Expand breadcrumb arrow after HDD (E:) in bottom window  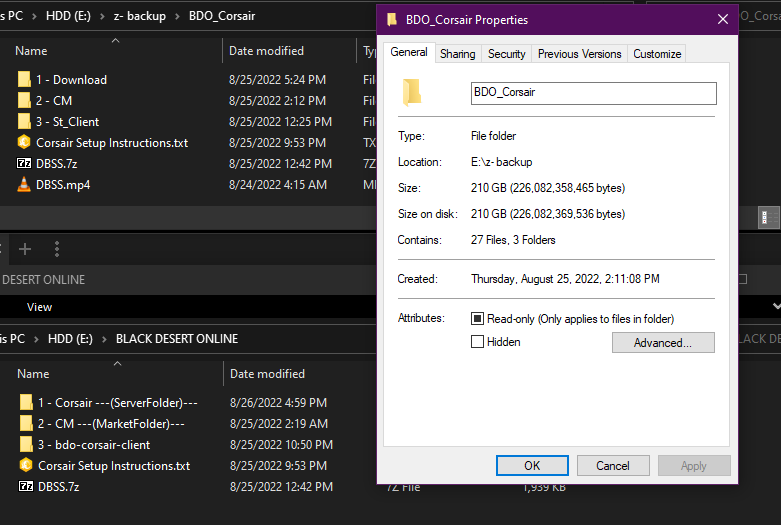(104, 339)
